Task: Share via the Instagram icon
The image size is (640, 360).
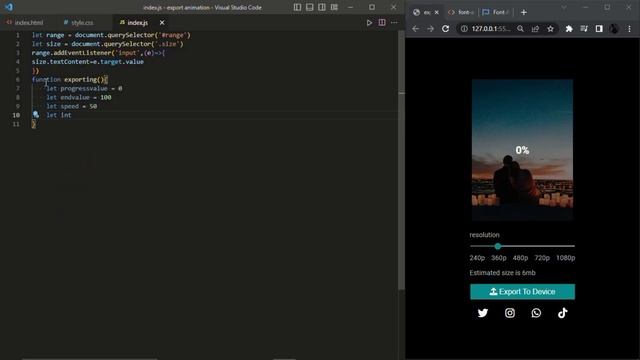Action: 510,313
